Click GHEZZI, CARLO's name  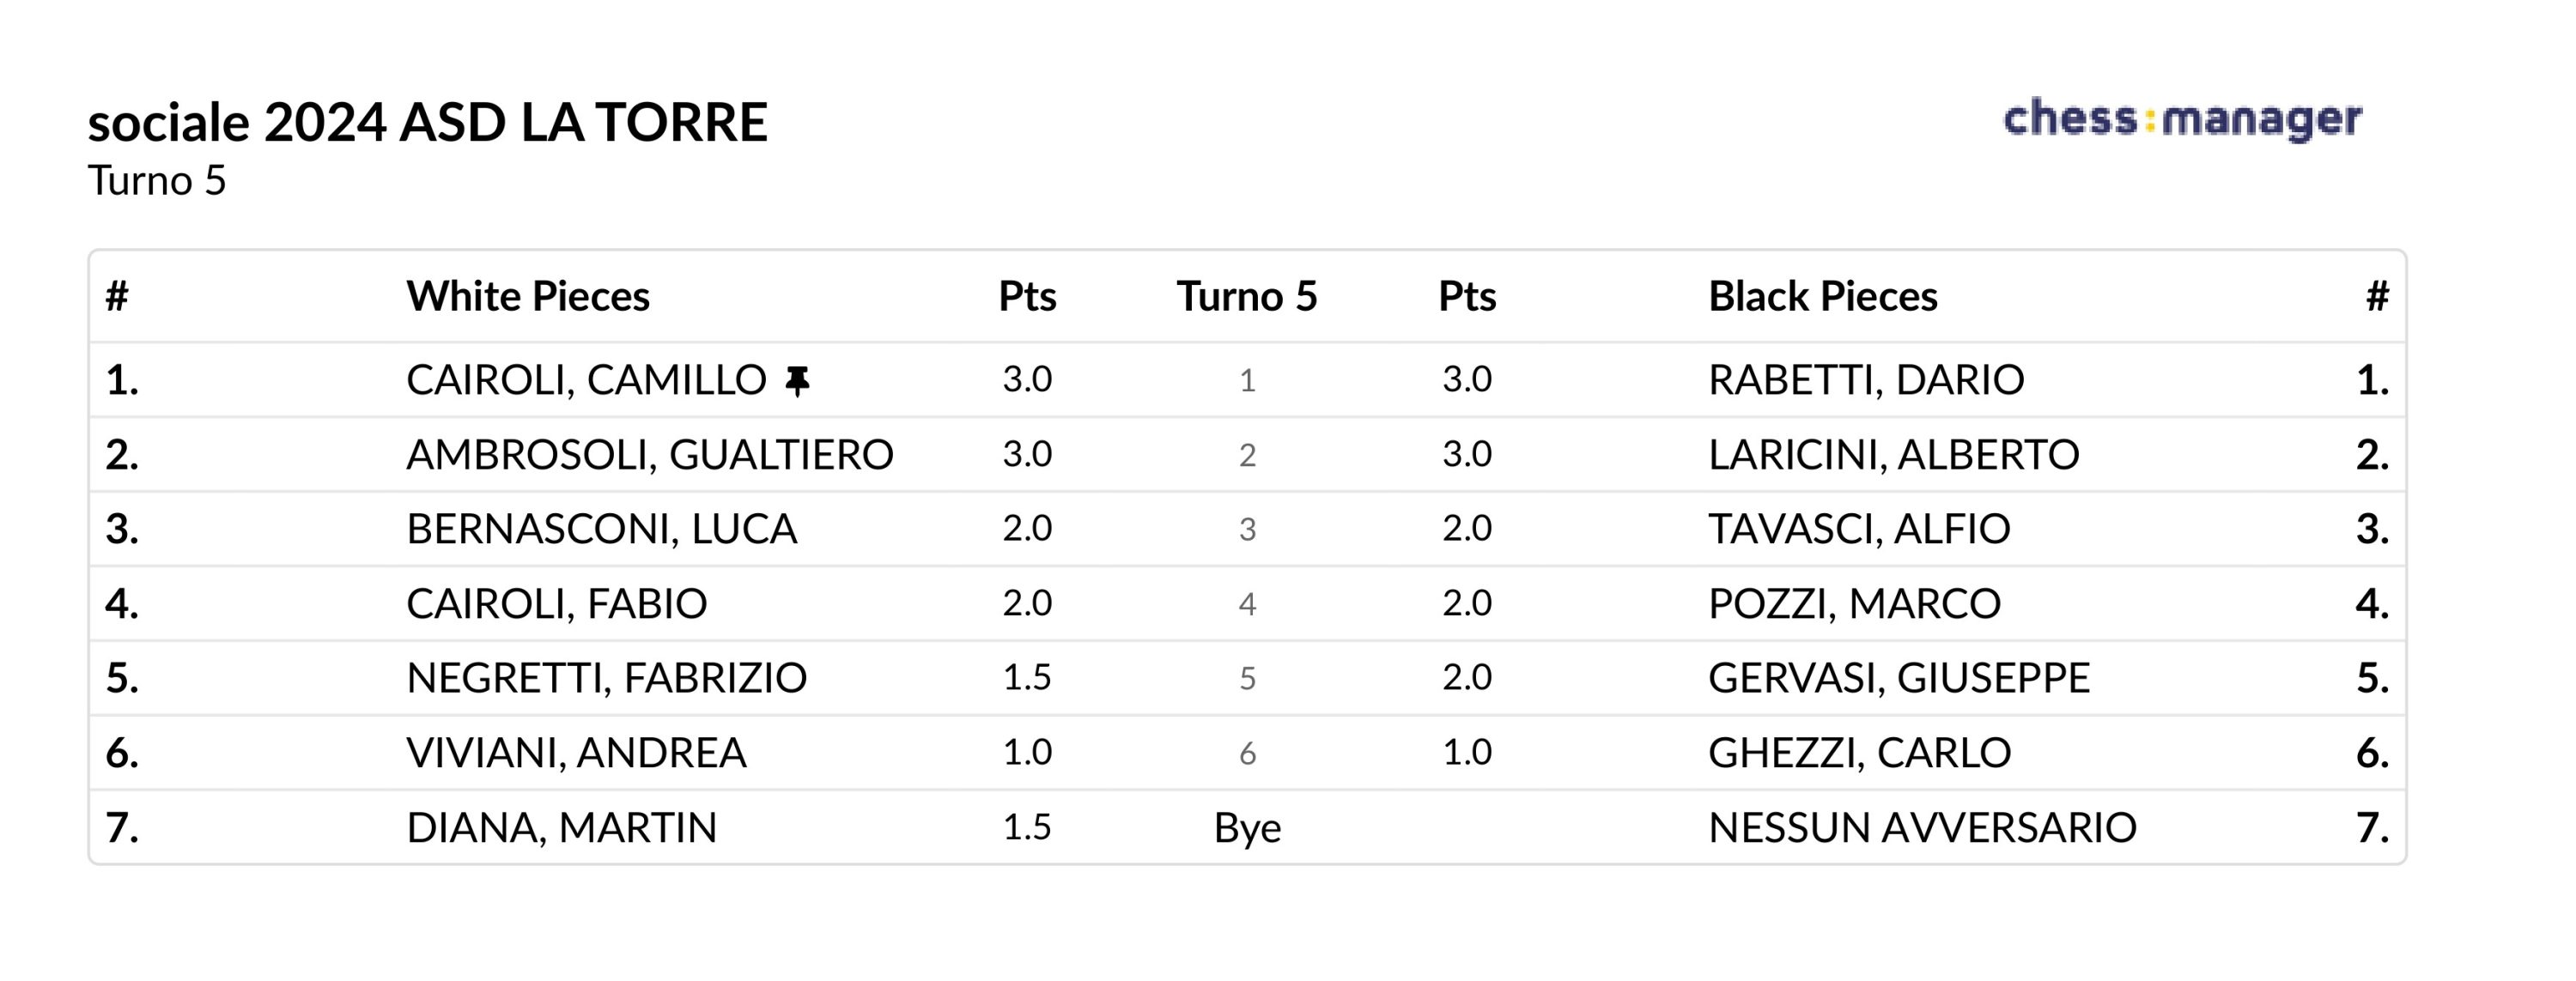[1859, 753]
